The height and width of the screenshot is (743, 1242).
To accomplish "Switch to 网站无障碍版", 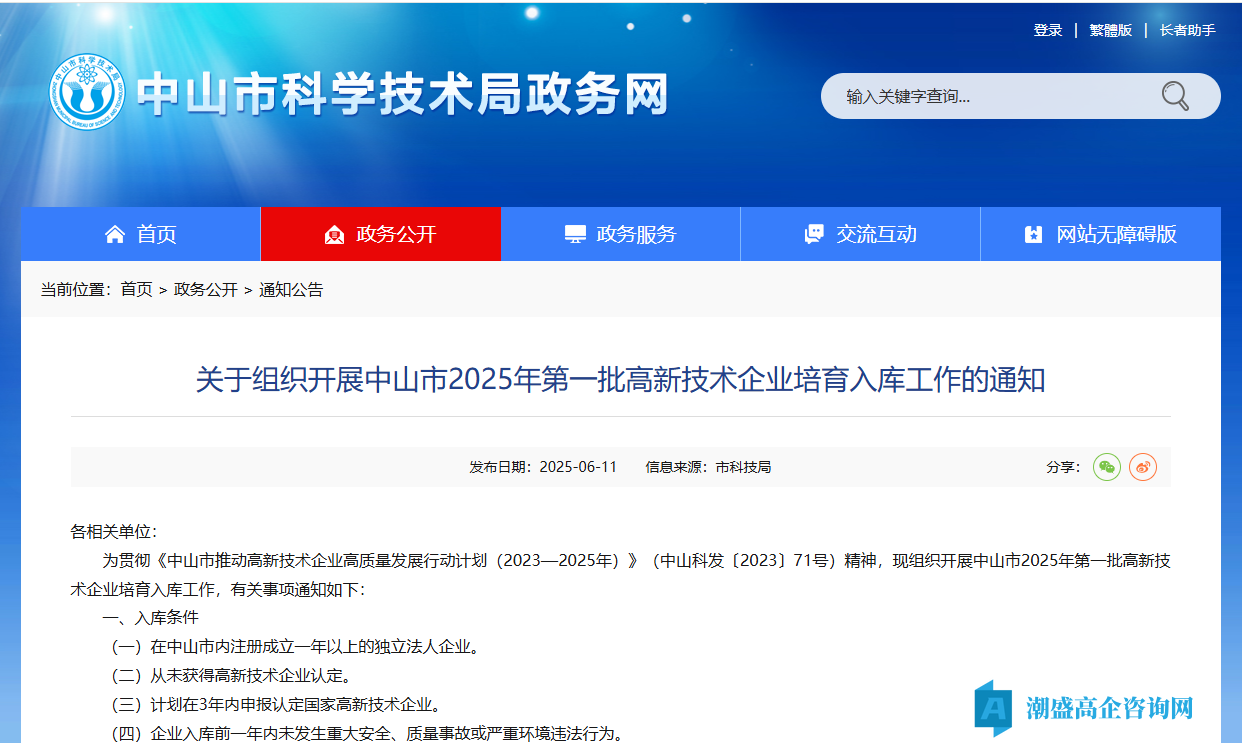I will pyautogui.click(x=1101, y=234).
